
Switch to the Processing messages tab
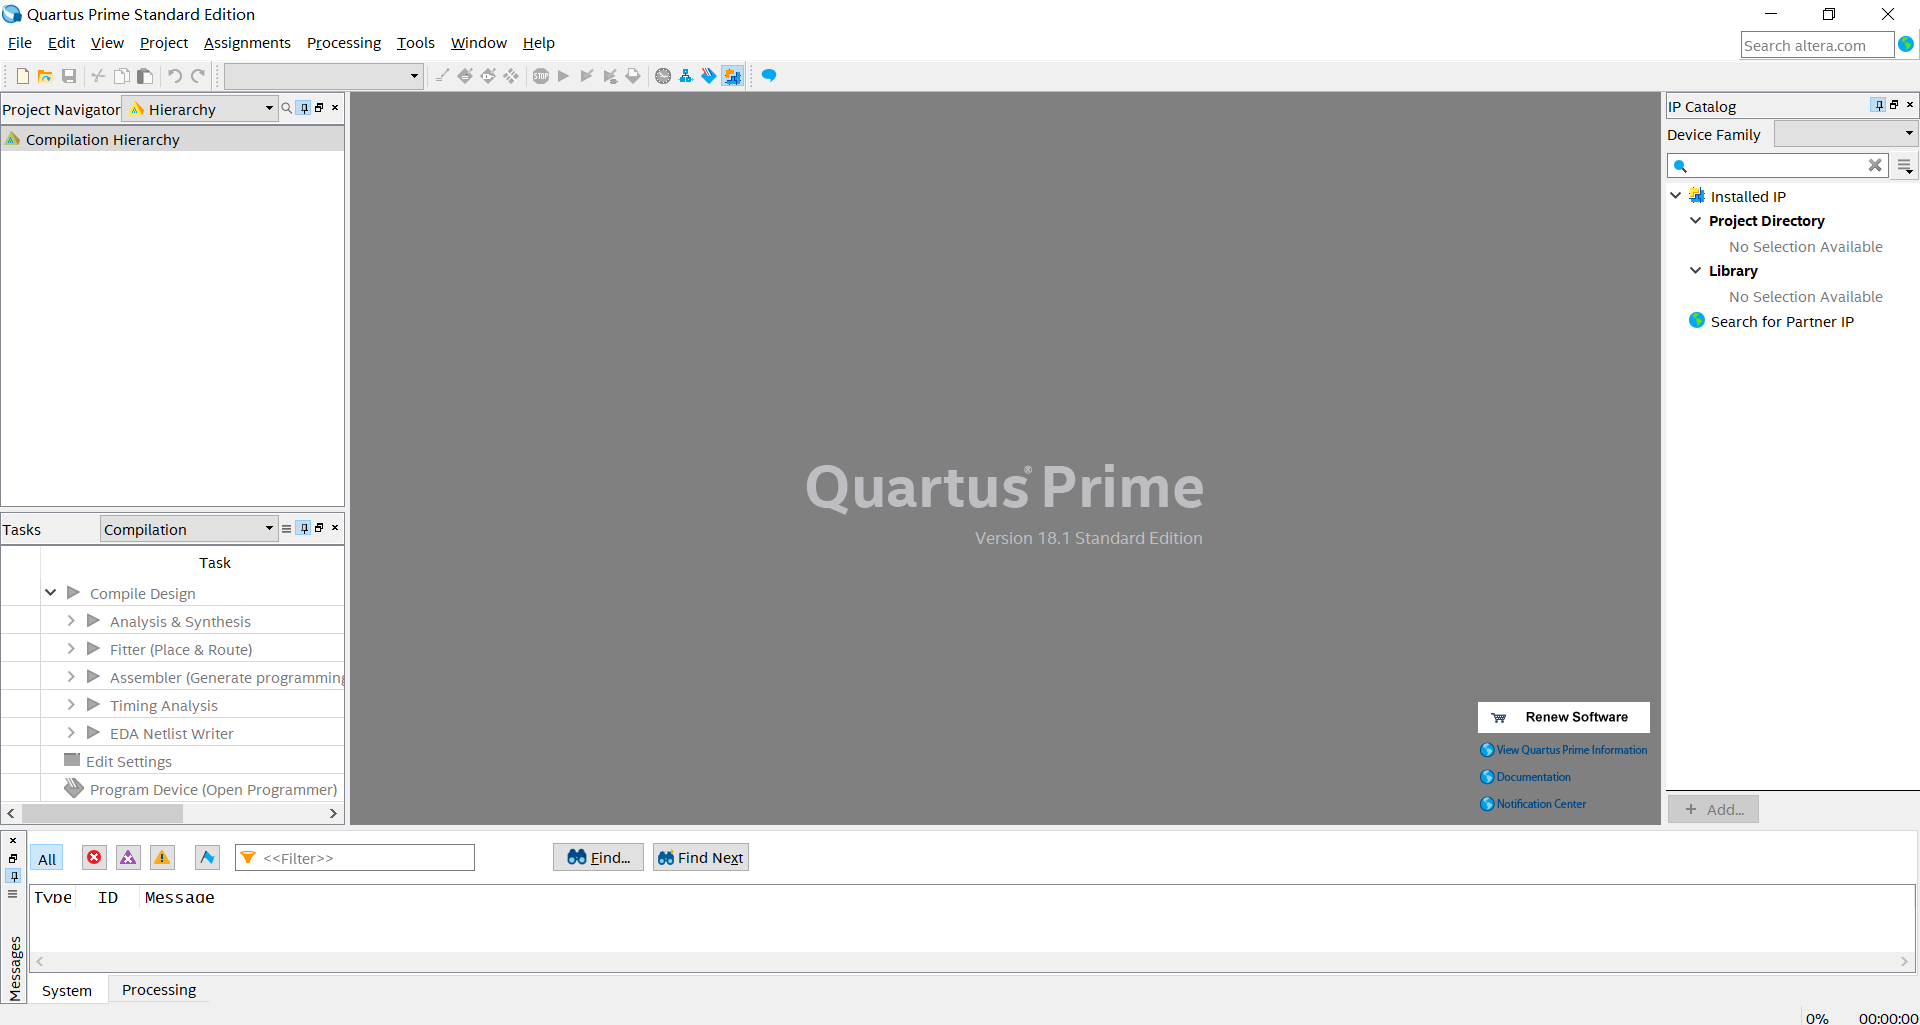click(159, 990)
